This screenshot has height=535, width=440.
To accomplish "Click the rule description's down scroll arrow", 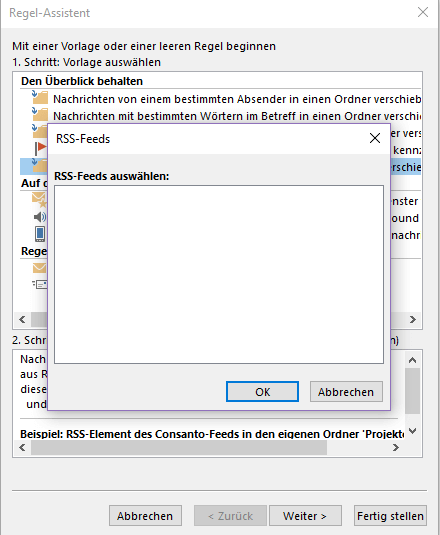I will coord(412,431).
